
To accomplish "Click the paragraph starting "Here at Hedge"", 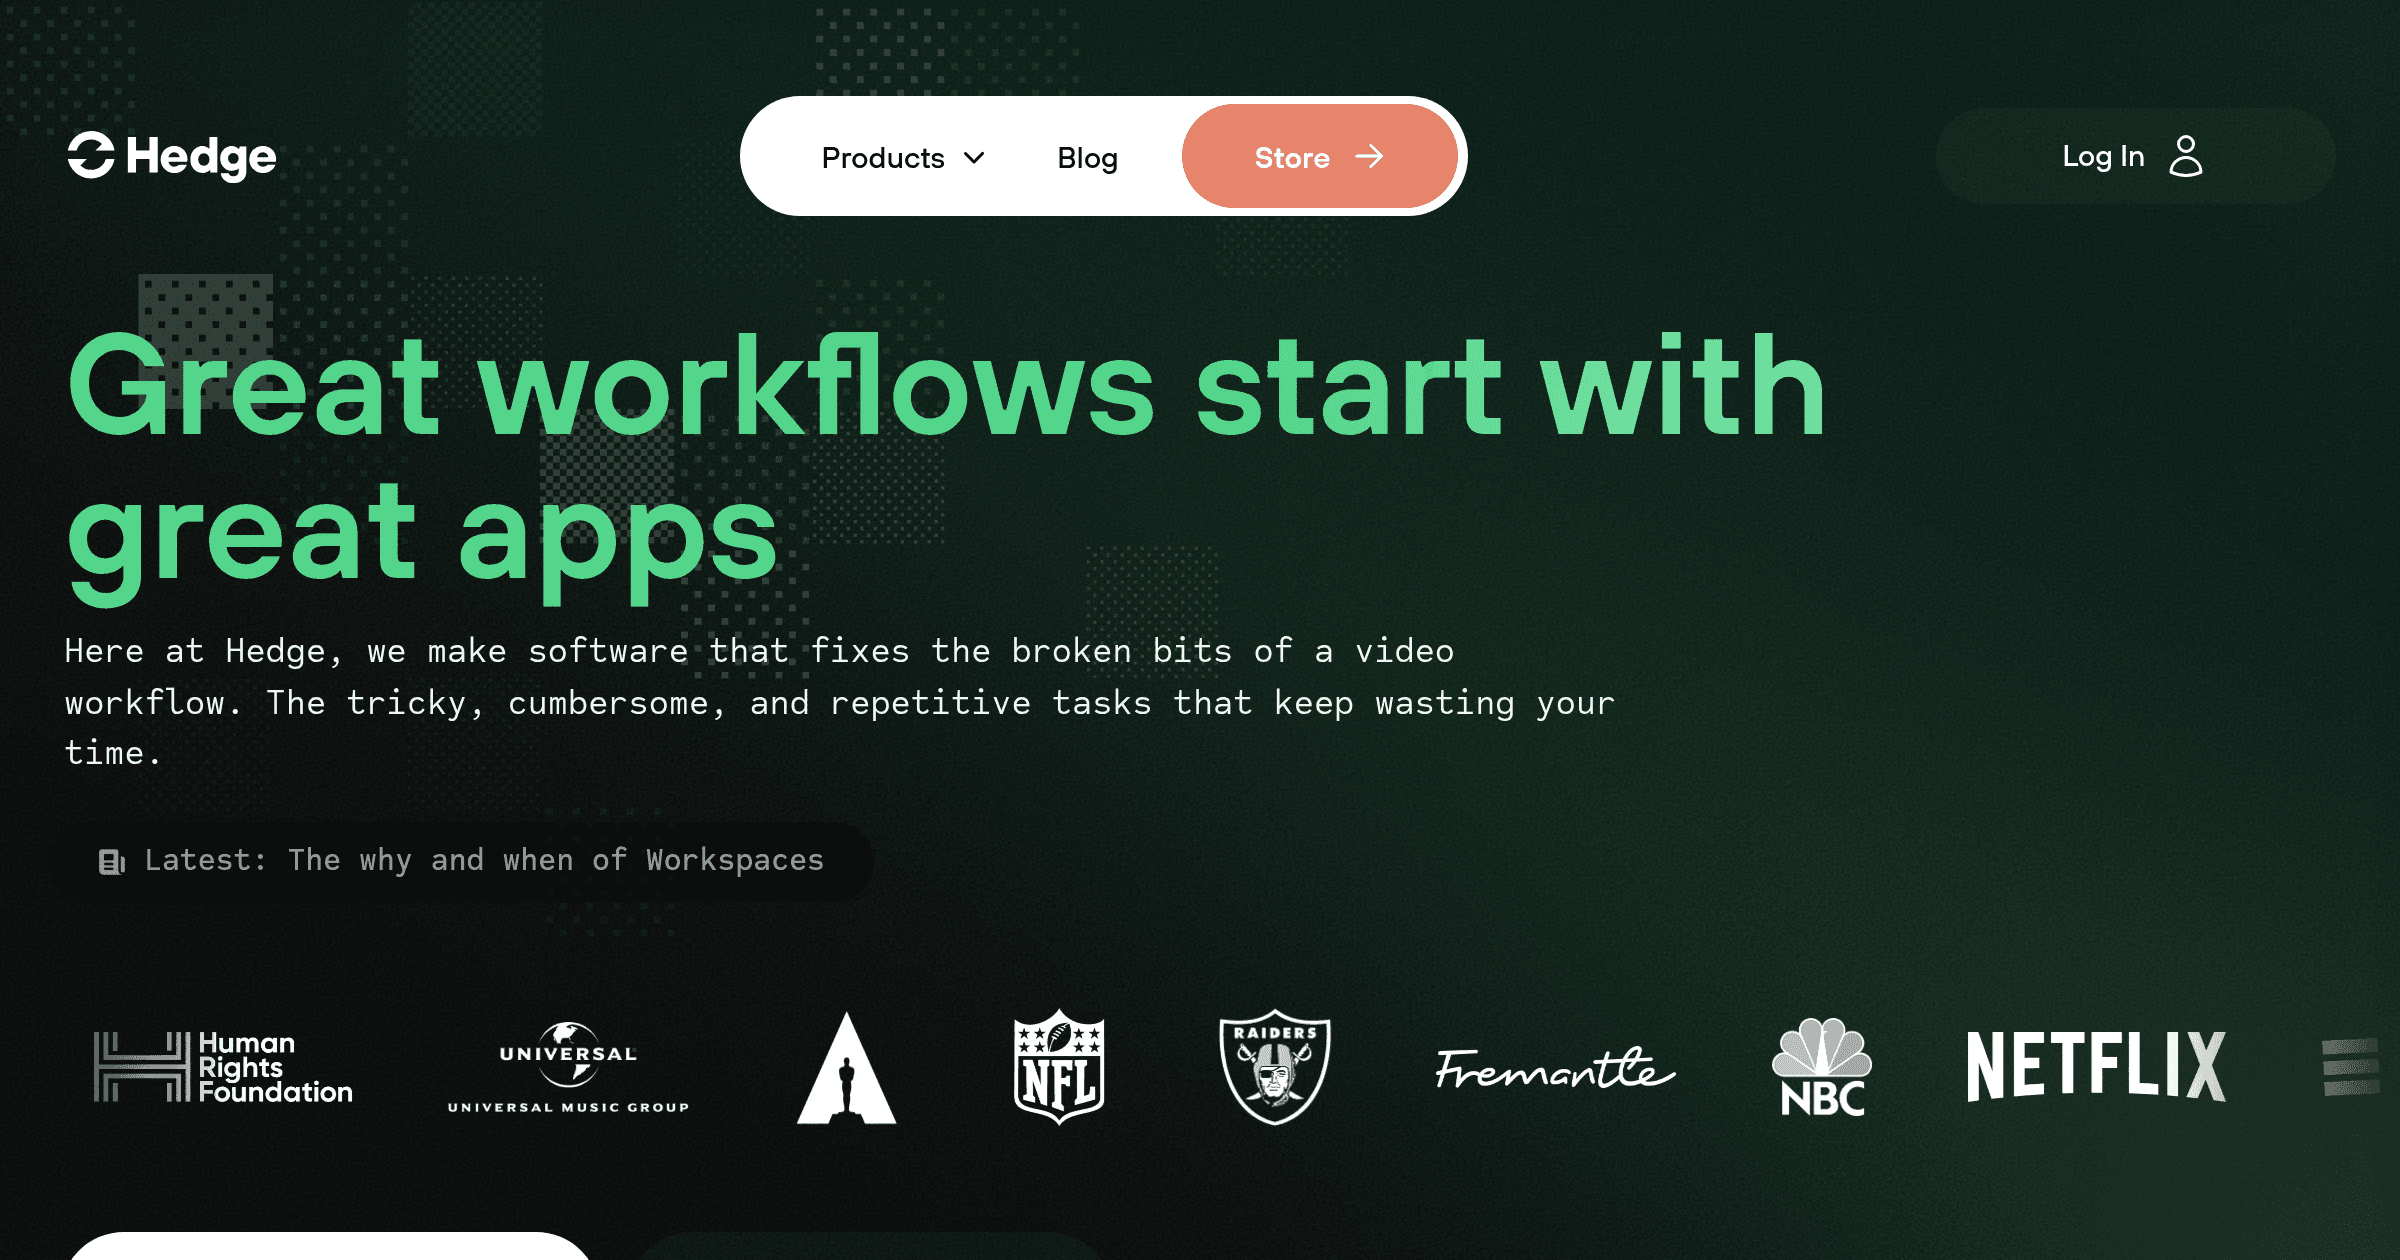I will point(840,702).
